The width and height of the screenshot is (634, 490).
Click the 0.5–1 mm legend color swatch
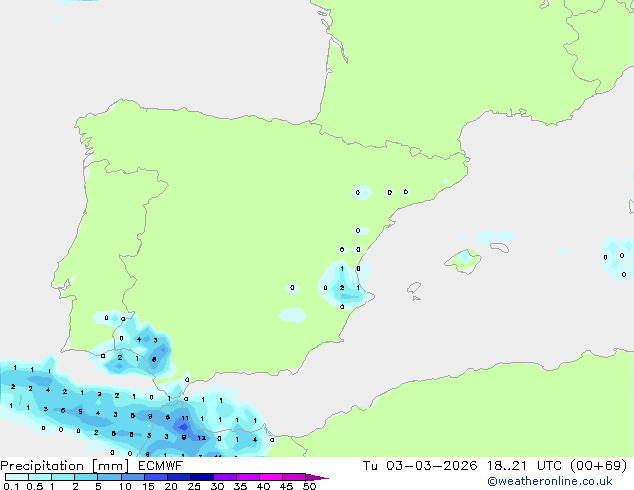tap(40, 477)
